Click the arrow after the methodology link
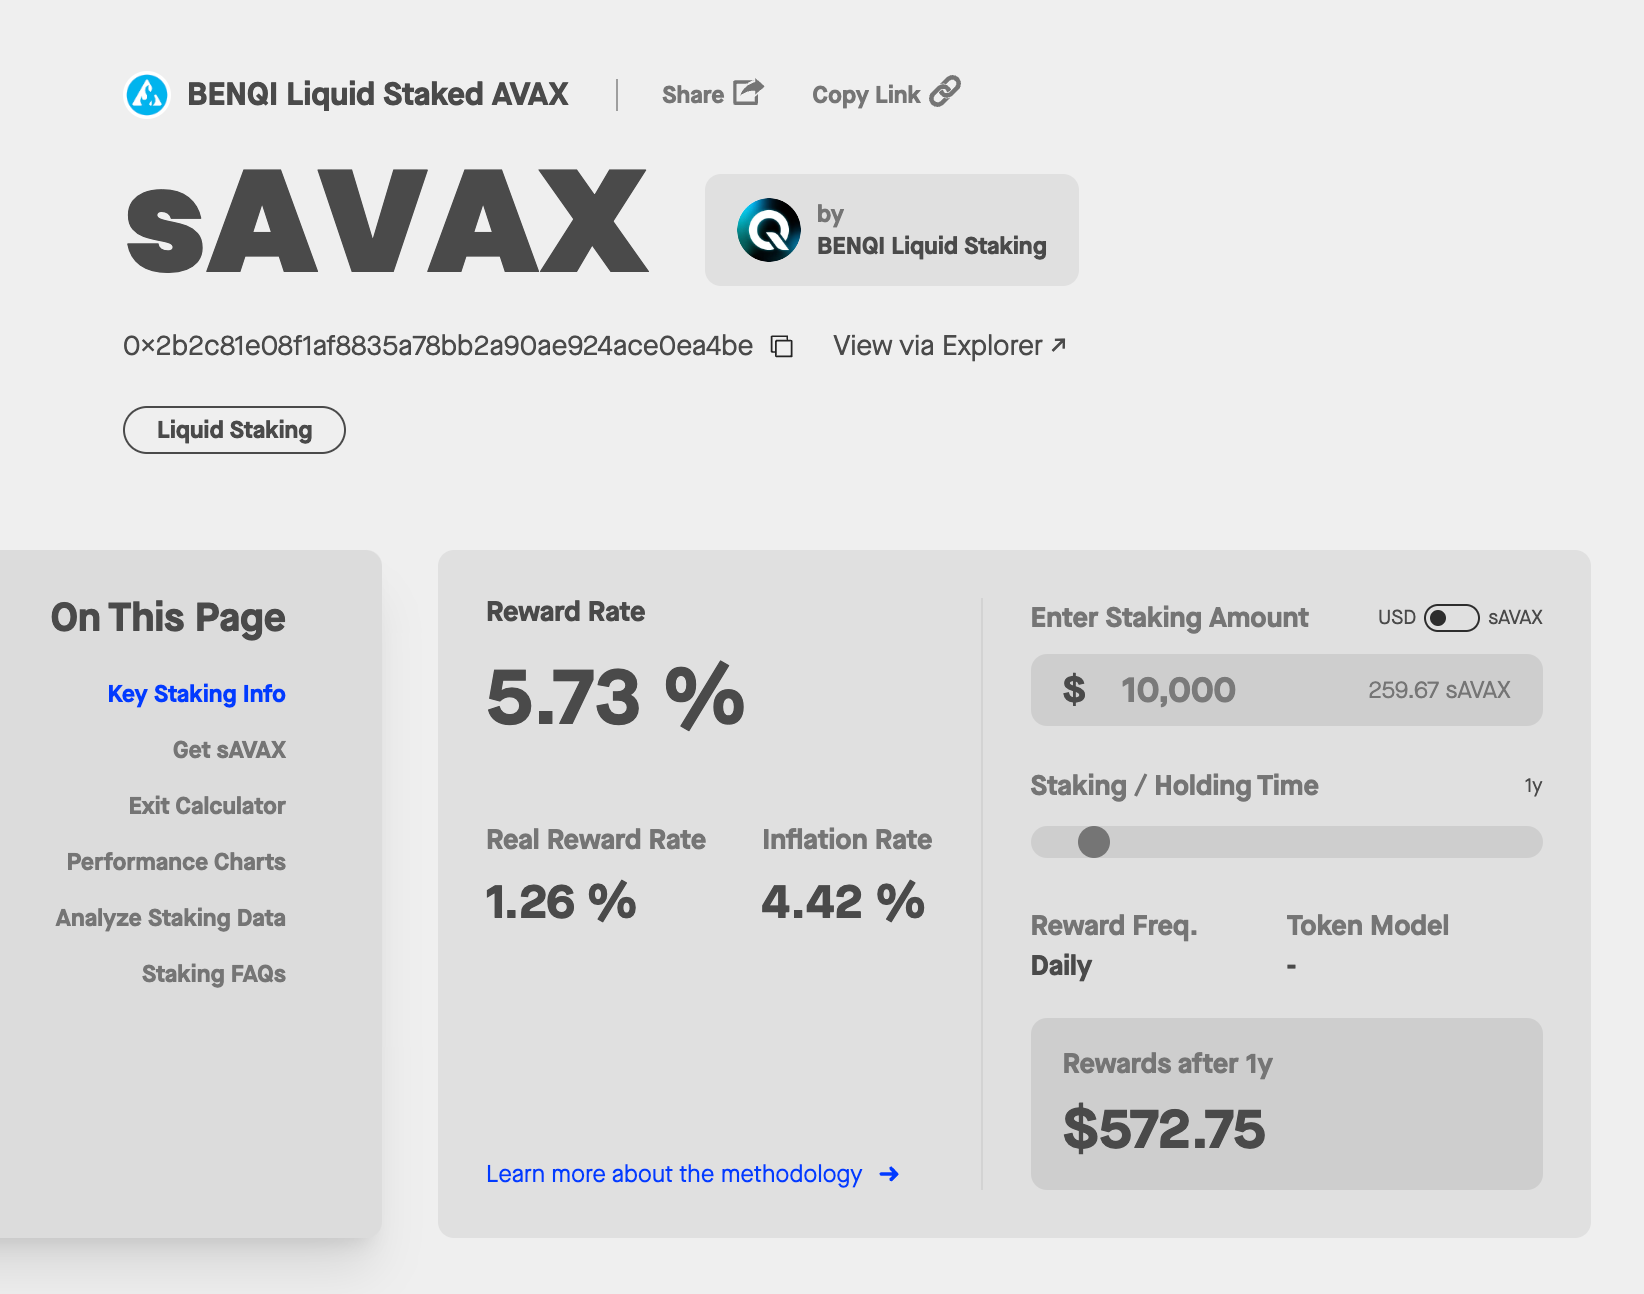The image size is (1644, 1294). click(889, 1174)
